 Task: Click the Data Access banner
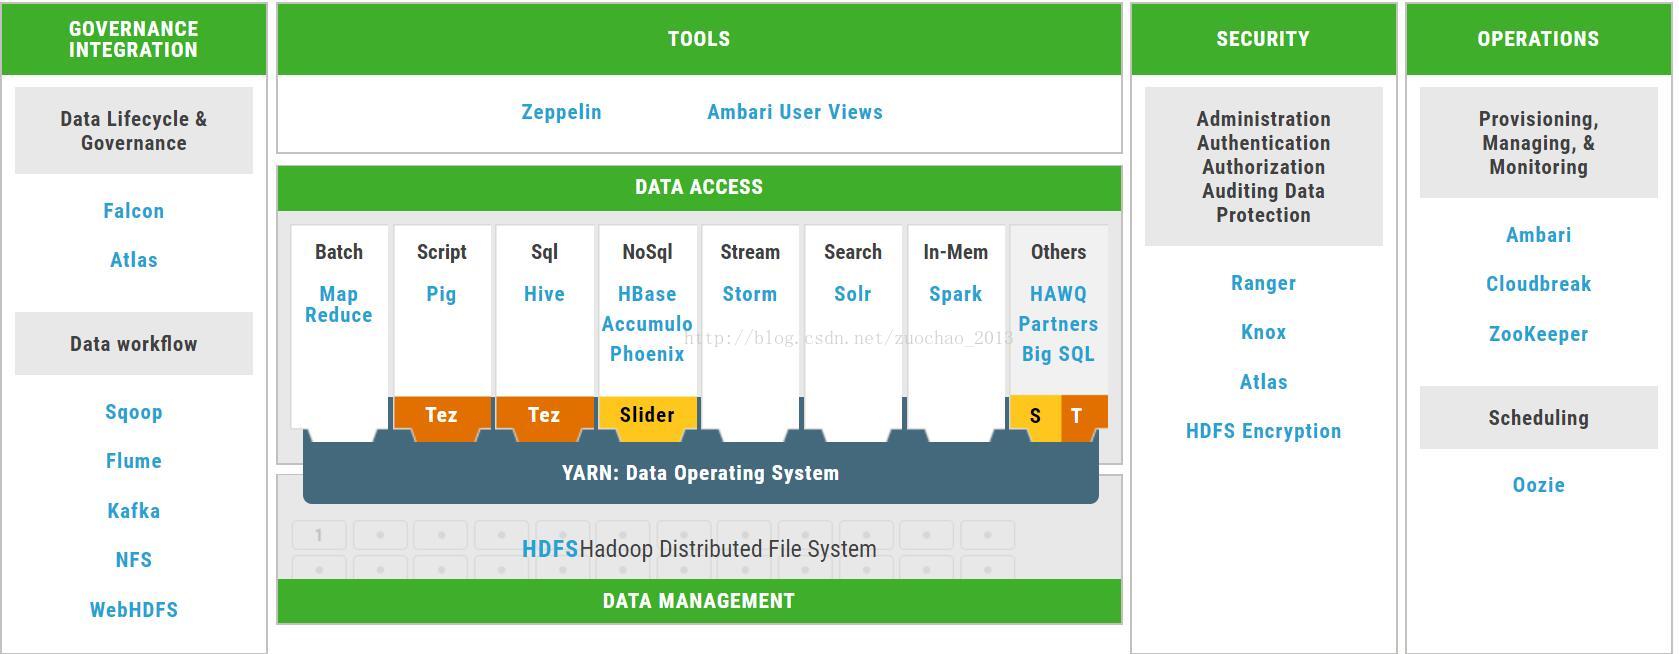coord(699,187)
